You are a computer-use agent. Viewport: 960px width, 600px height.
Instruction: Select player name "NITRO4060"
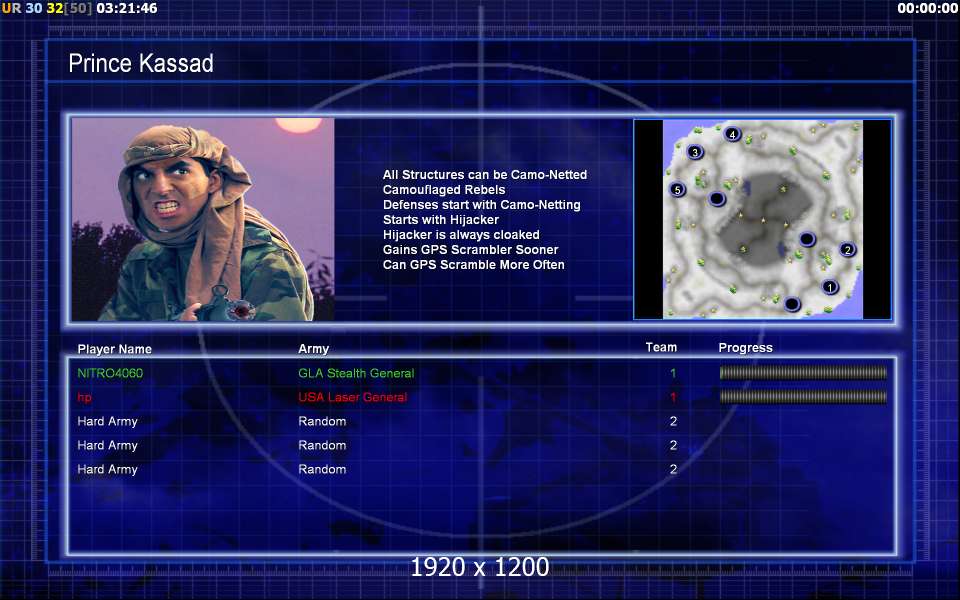coord(110,373)
